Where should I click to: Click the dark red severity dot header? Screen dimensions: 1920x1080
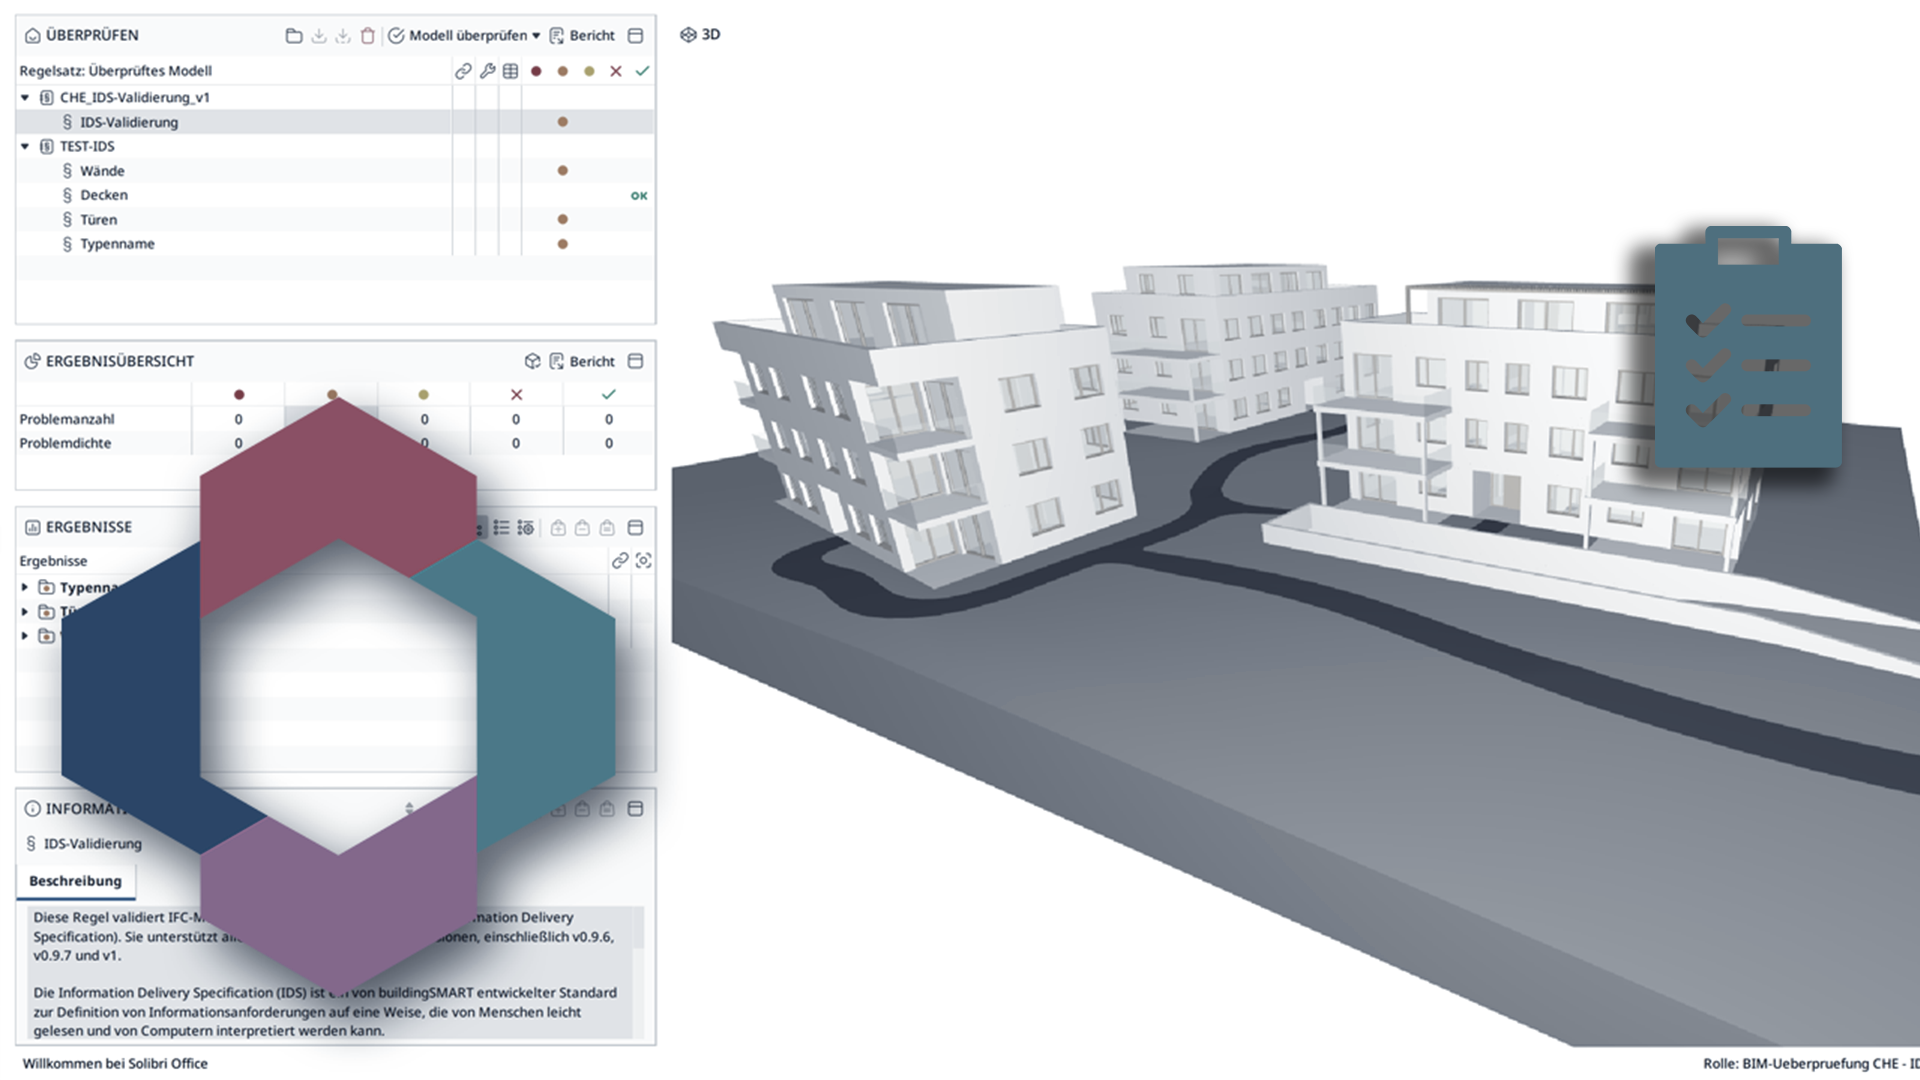coord(537,71)
